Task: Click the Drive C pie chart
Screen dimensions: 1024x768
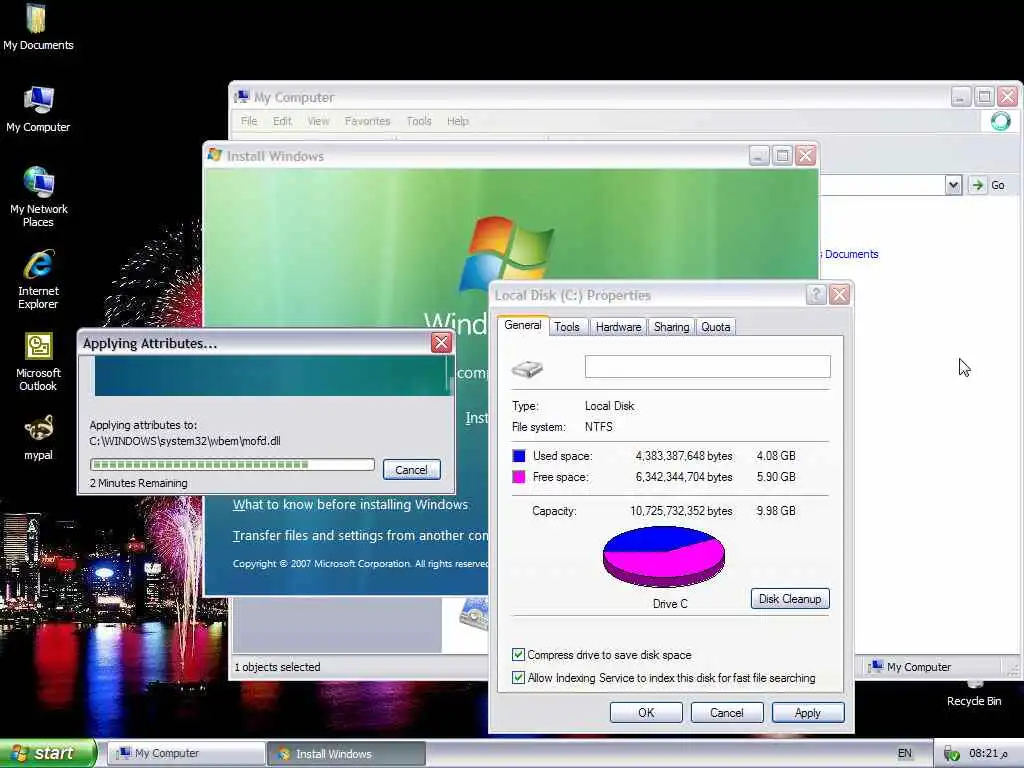Action: pos(664,556)
